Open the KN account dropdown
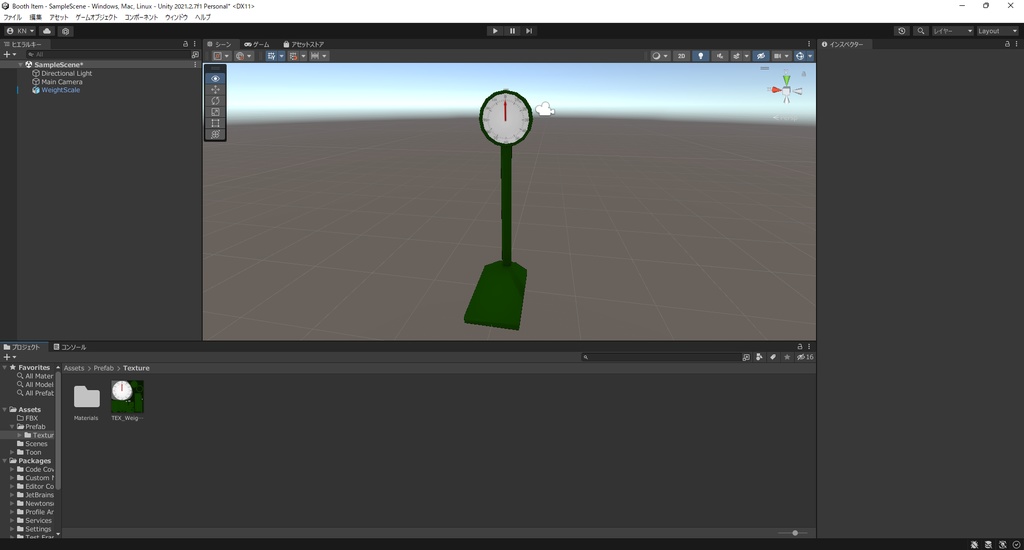The image size is (1024, 550). (x=20, y=31)
